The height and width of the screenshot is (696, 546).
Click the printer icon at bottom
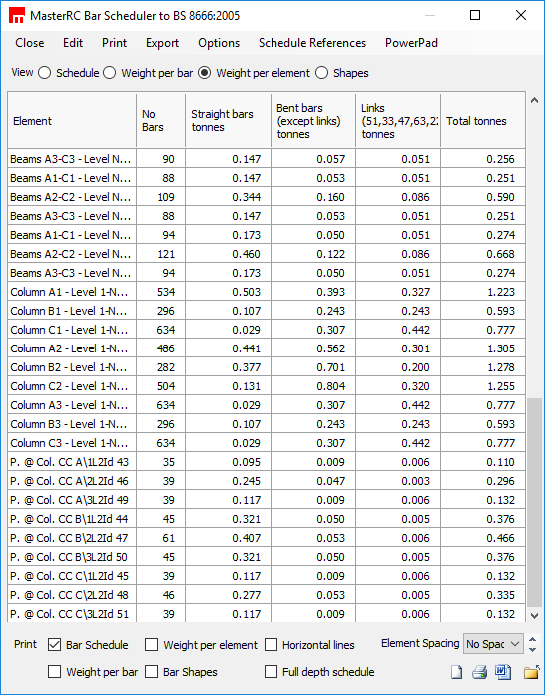point(479,672)
